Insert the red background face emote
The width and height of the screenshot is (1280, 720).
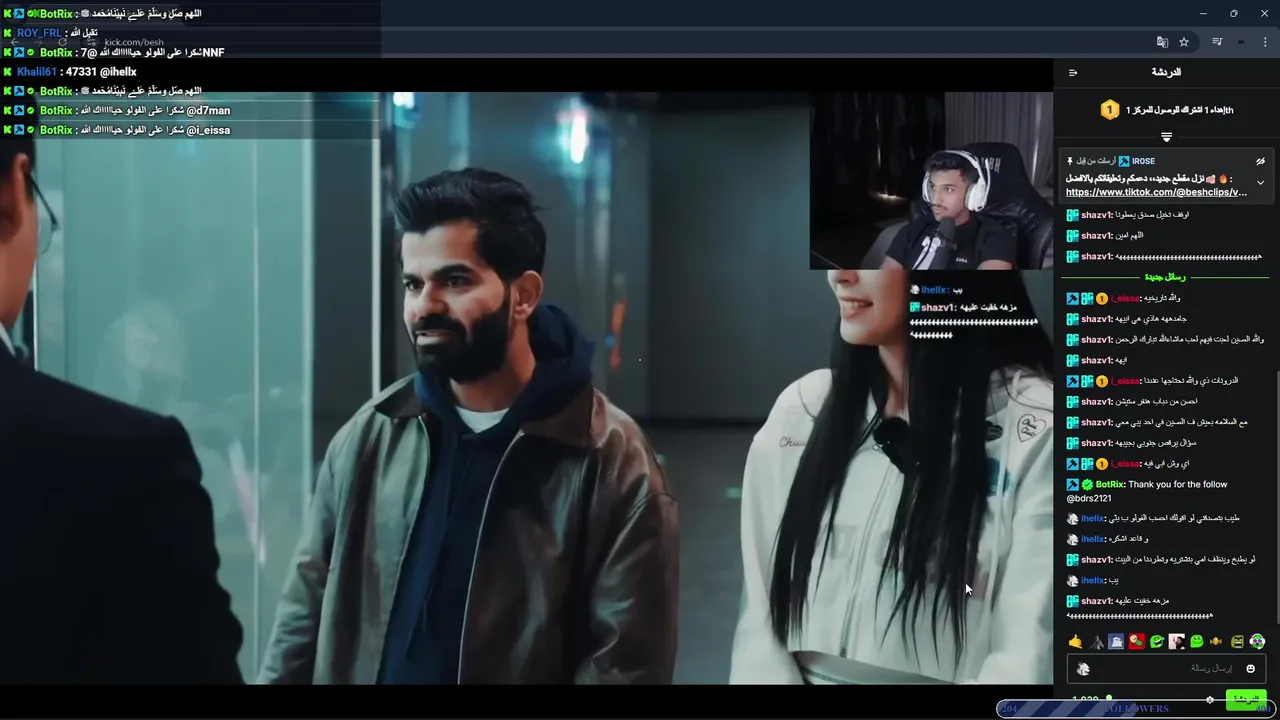1136,641
